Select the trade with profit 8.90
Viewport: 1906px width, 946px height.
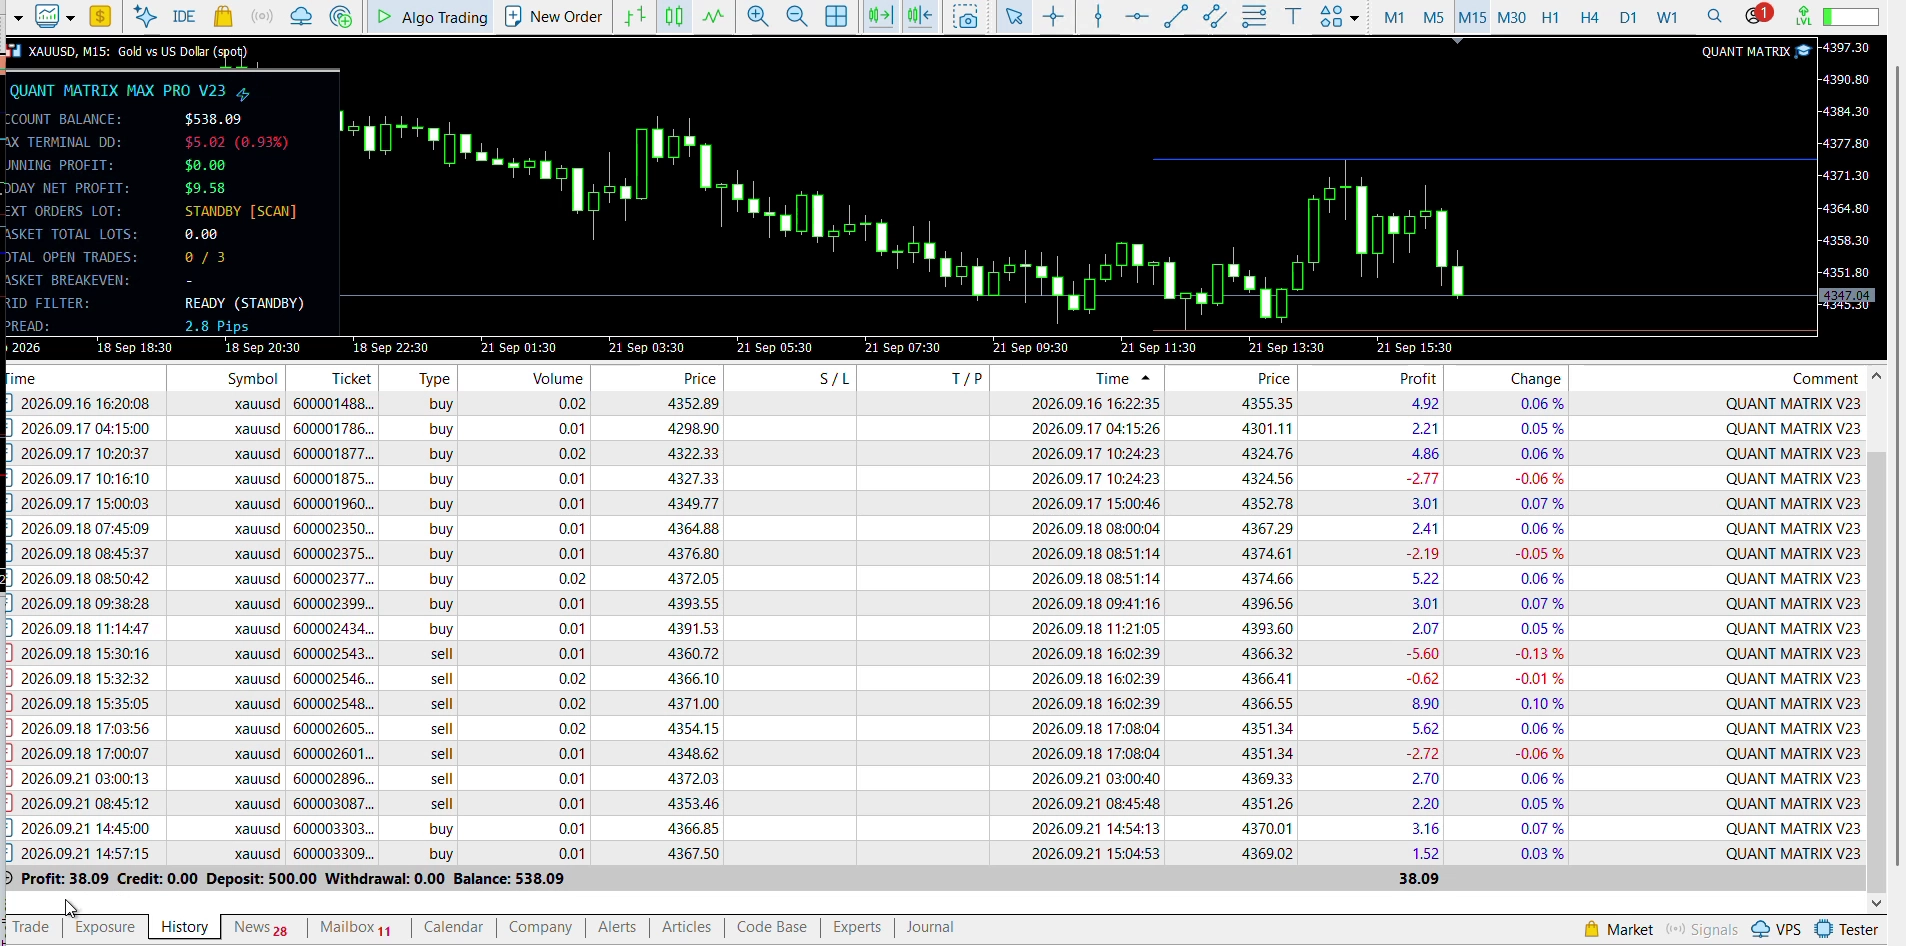[x=935, y=703]
